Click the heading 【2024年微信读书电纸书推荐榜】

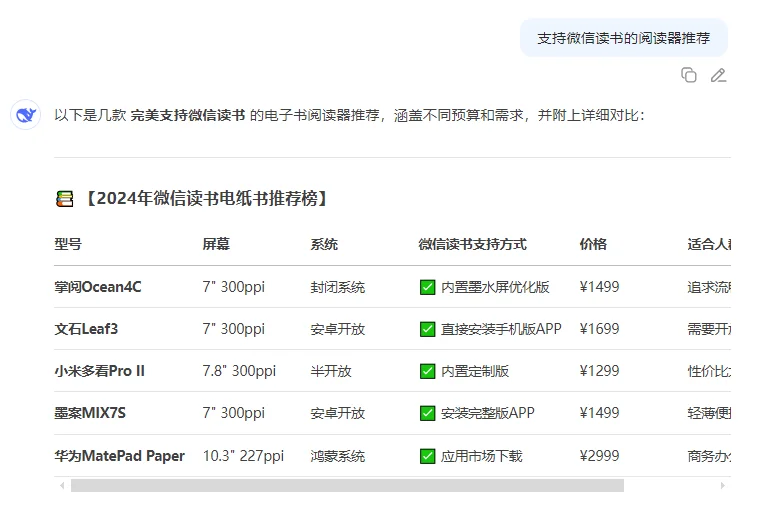coord(206,199)
